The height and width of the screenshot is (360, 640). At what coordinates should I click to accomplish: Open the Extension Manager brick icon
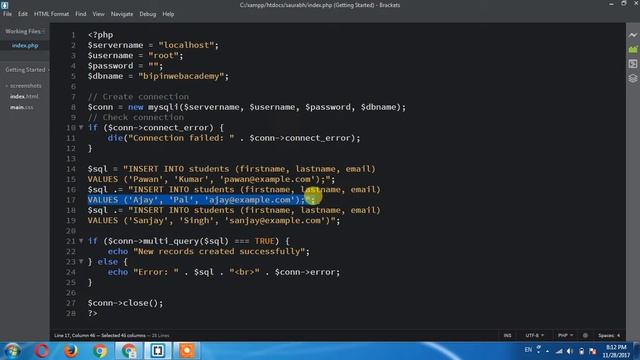click(x=633, y=49)
